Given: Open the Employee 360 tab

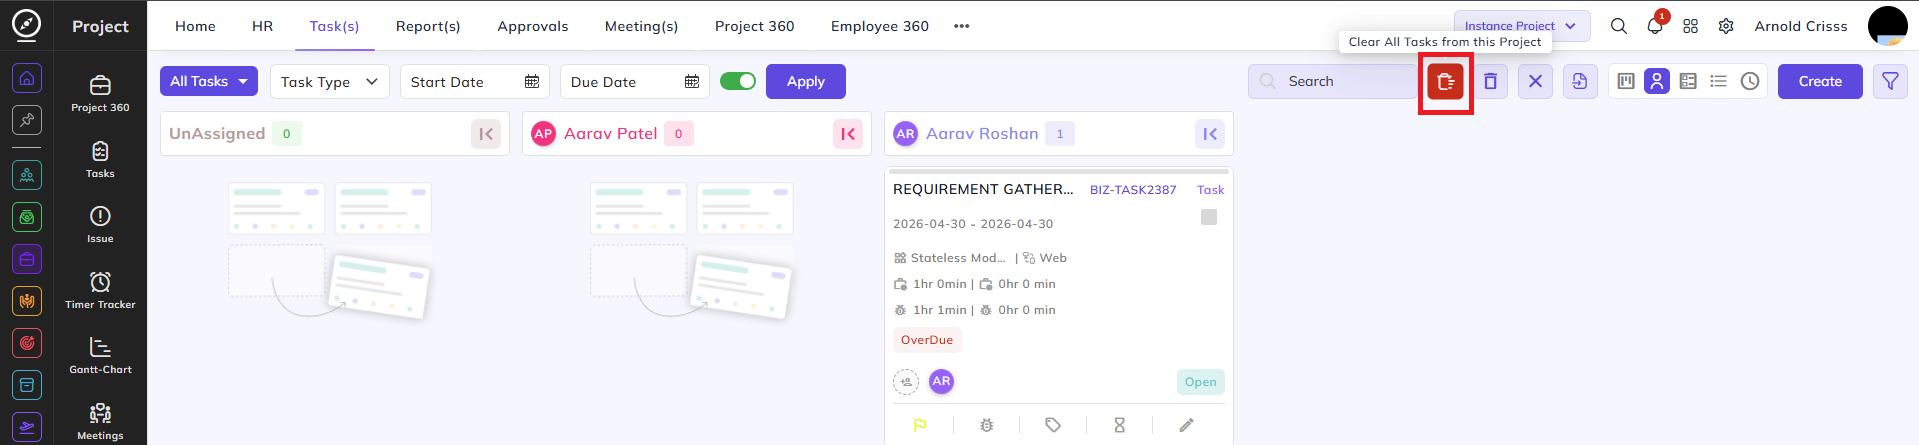Looking at the screenshot, I should pos(880,26).
